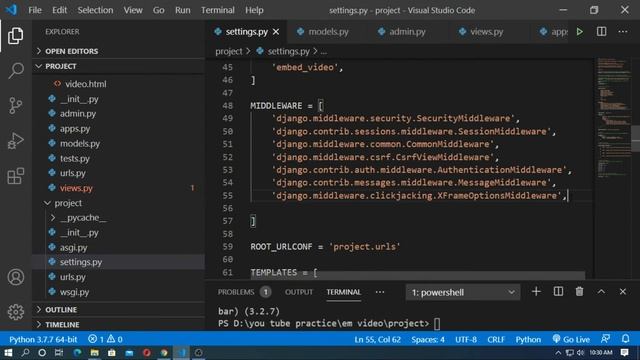Show errors and warnings count in status bar

coord(105,339)
